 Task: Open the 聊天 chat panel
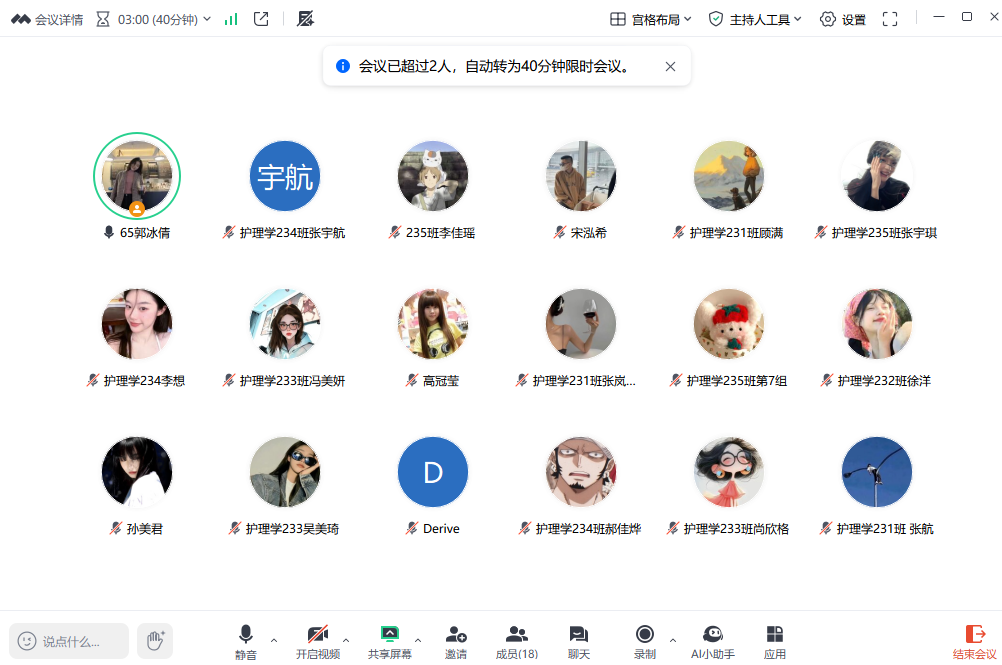pos(578,640)
